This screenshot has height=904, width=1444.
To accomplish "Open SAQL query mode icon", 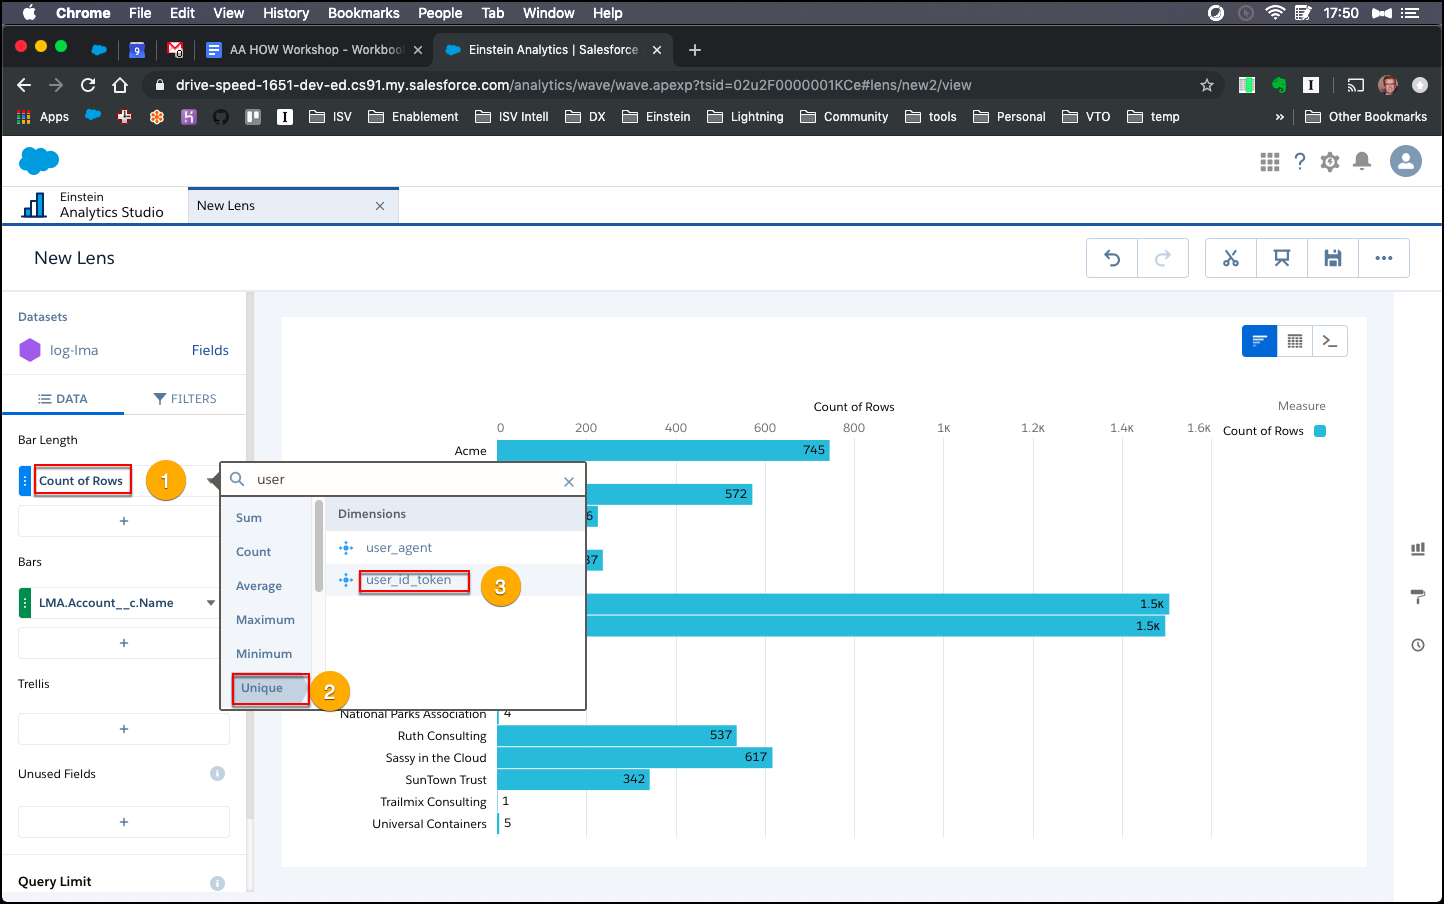I will point(1330,341).
